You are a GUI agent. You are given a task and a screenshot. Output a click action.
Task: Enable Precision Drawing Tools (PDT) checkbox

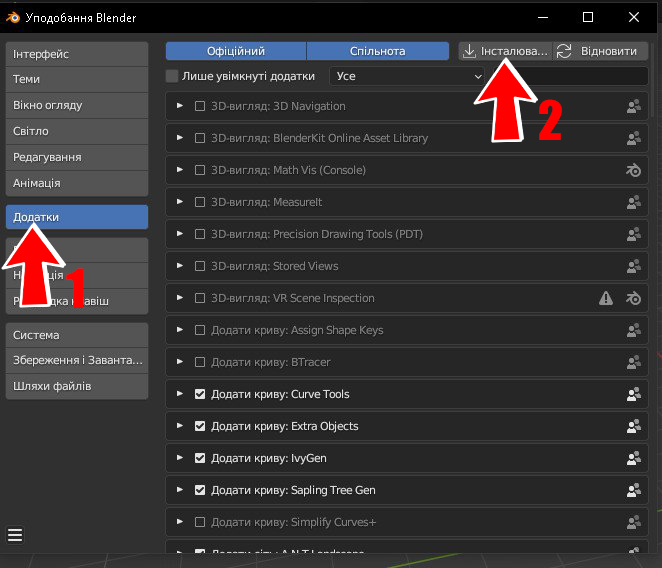200,234
